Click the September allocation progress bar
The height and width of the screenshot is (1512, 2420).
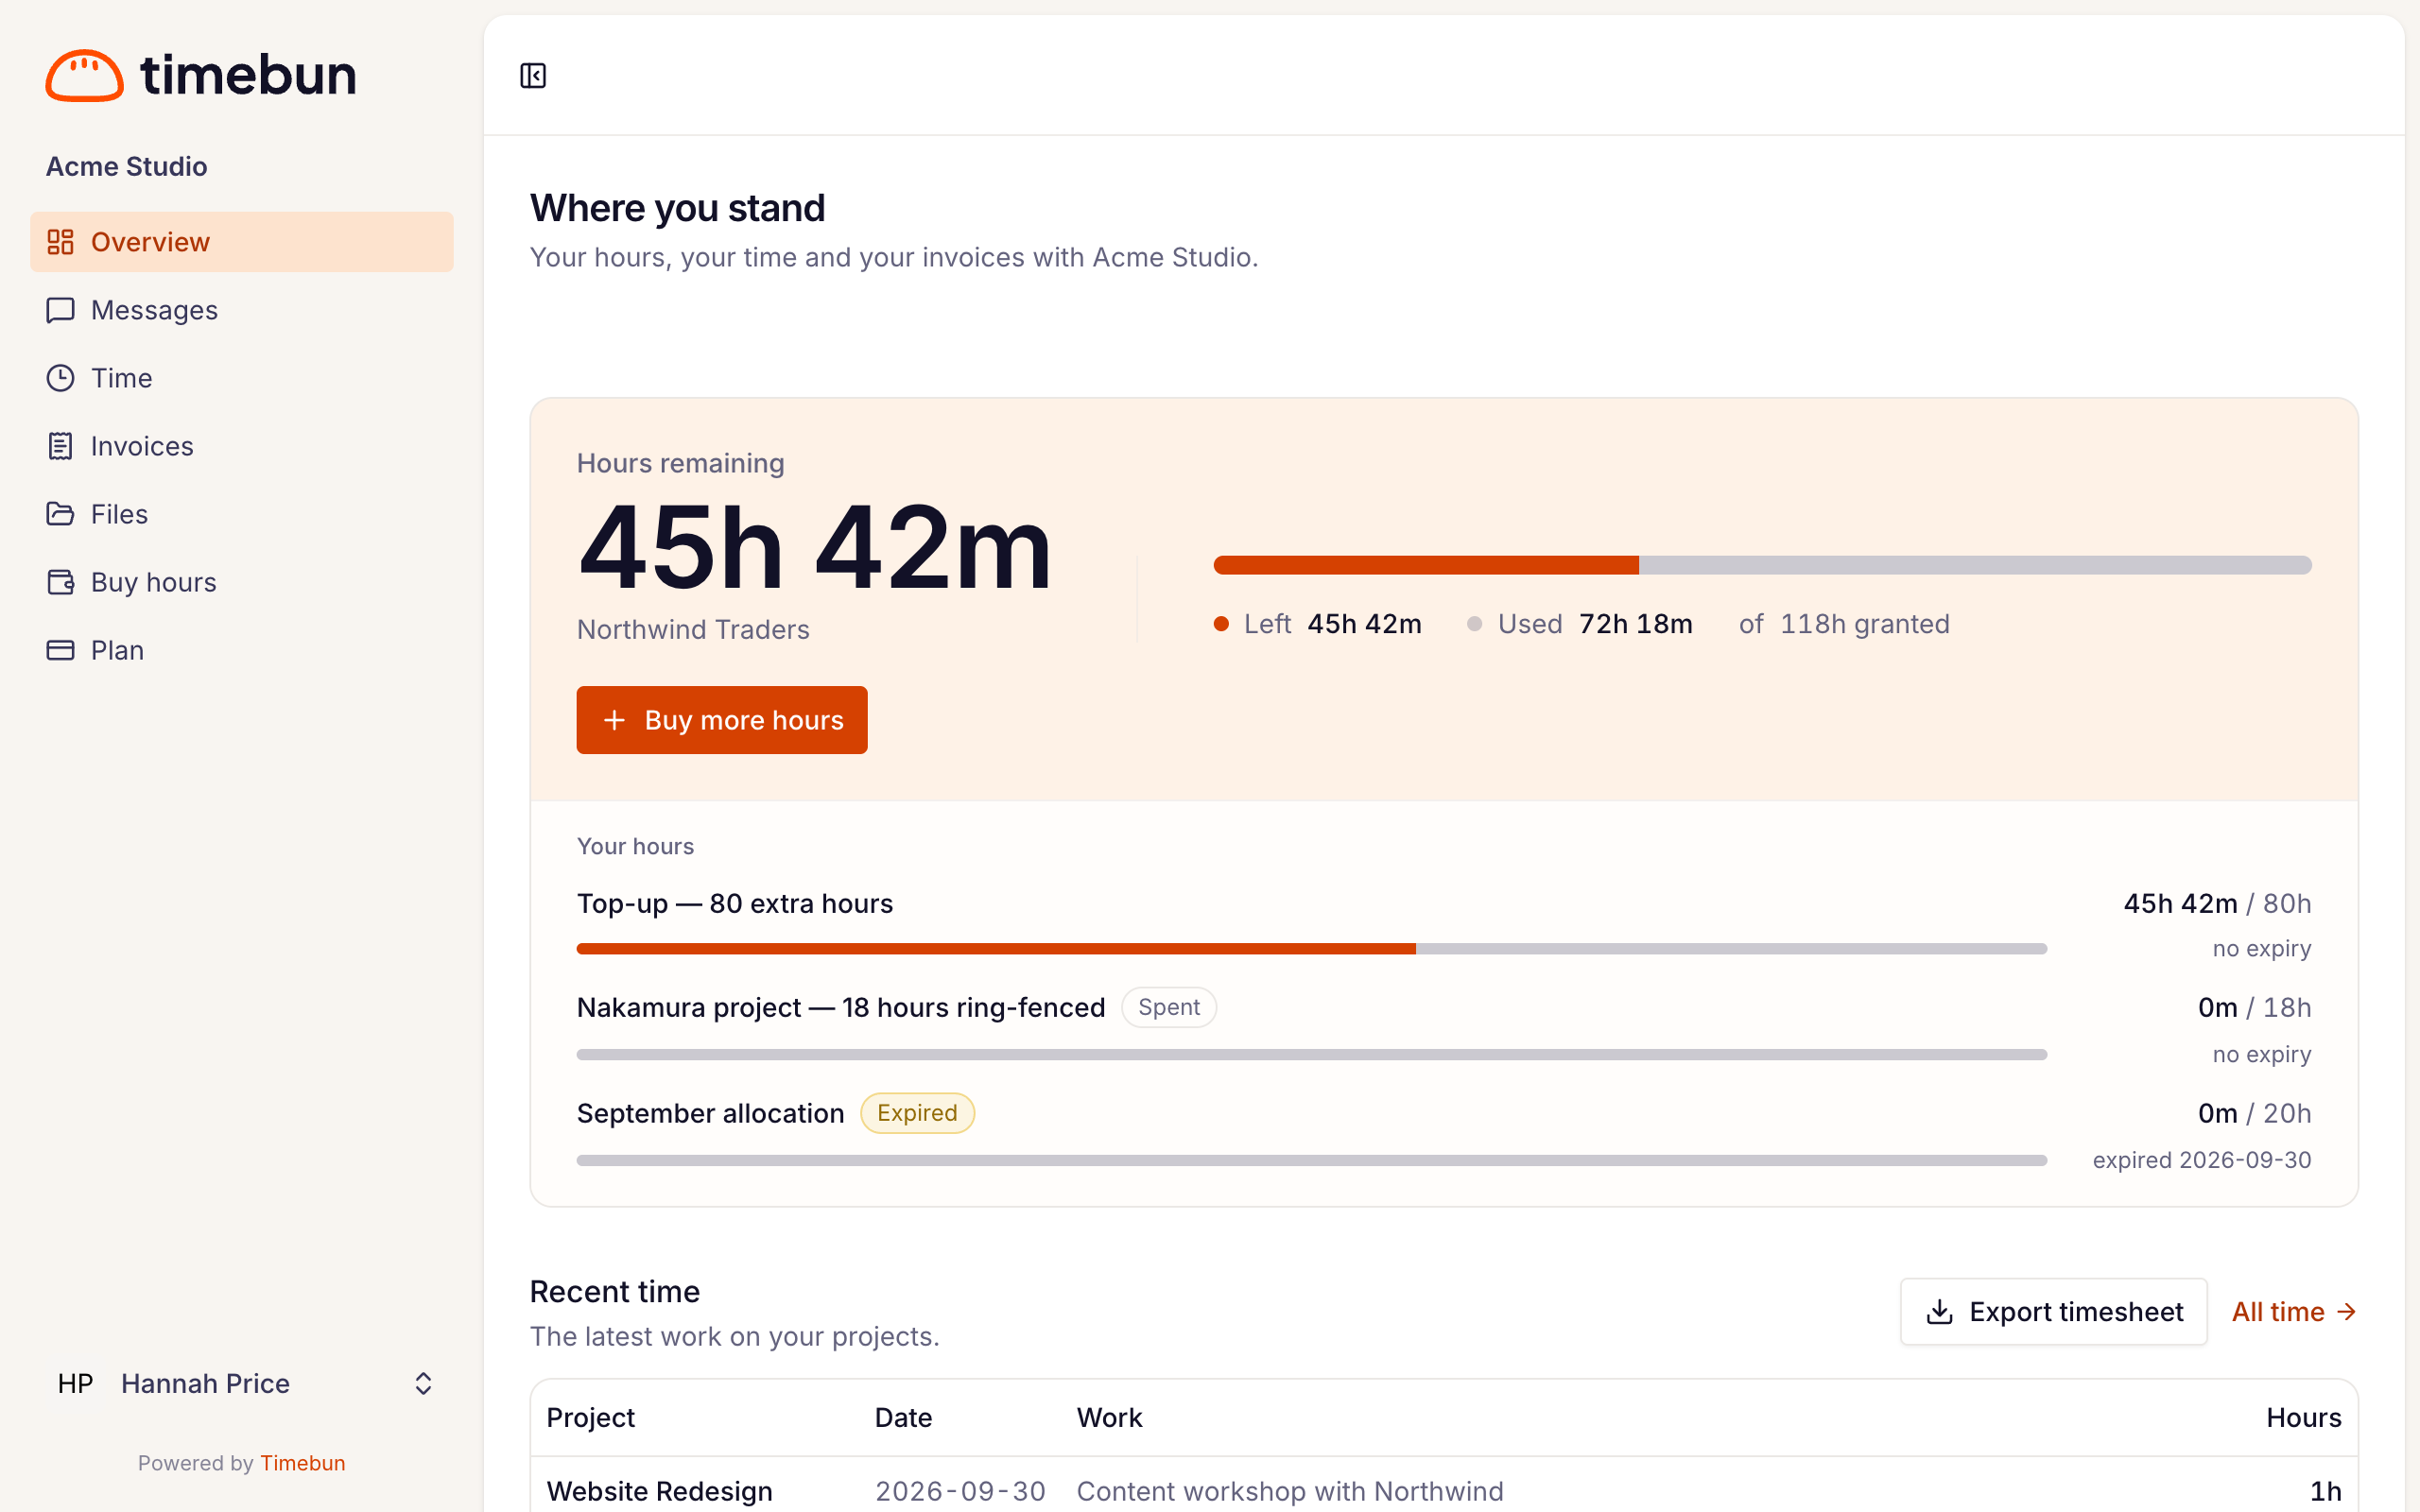(1312, 1160)
